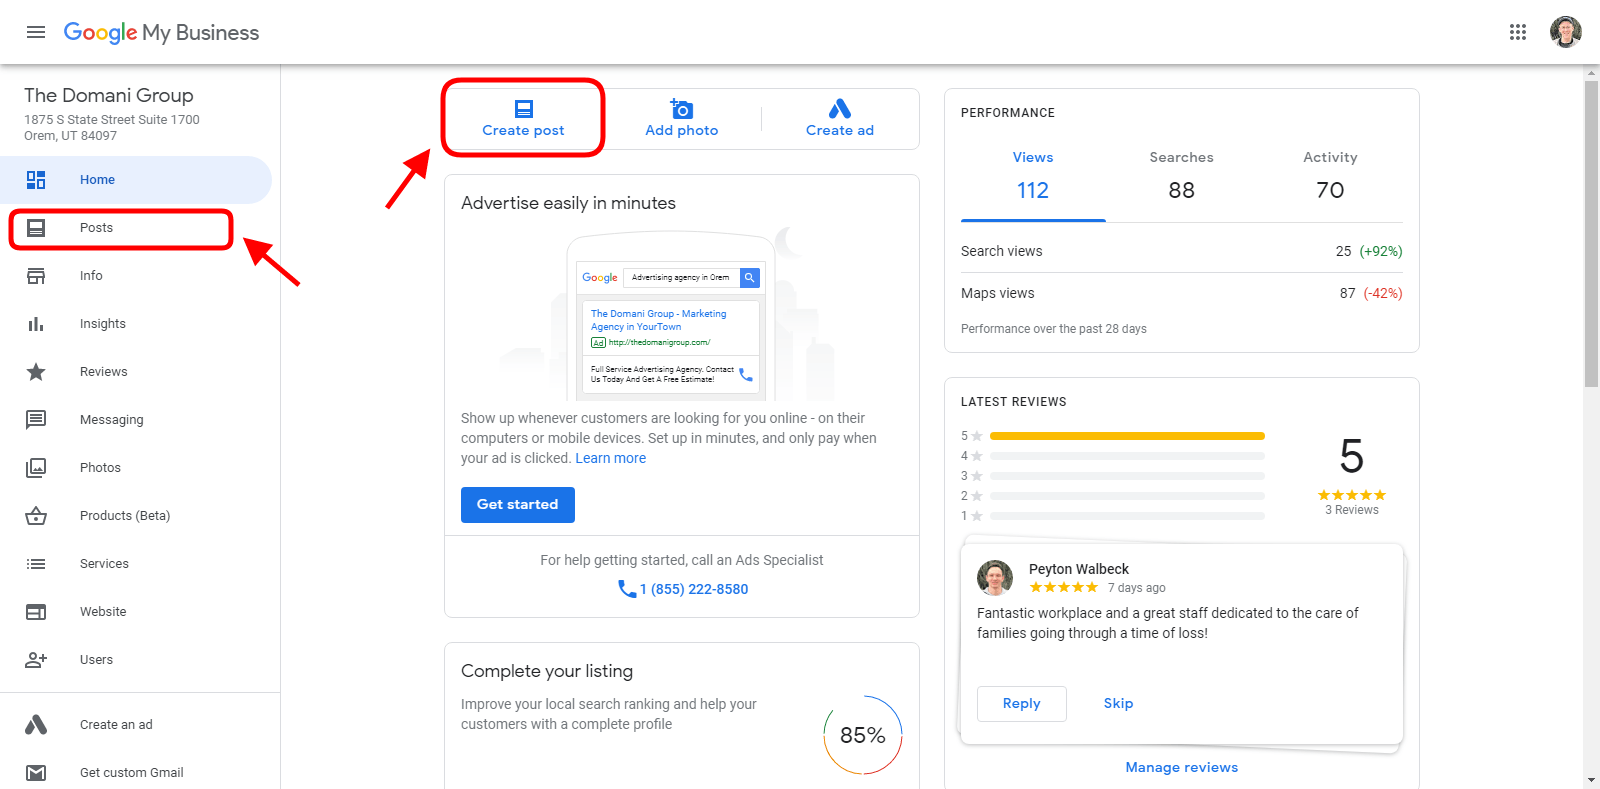Switch to the Views performance tab
This screenshot has width=1600, height=789.
point(1033,176)
